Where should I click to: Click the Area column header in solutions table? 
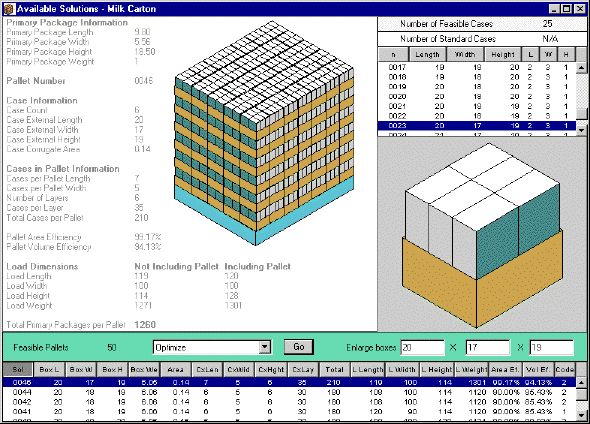[x=175, y=369]
